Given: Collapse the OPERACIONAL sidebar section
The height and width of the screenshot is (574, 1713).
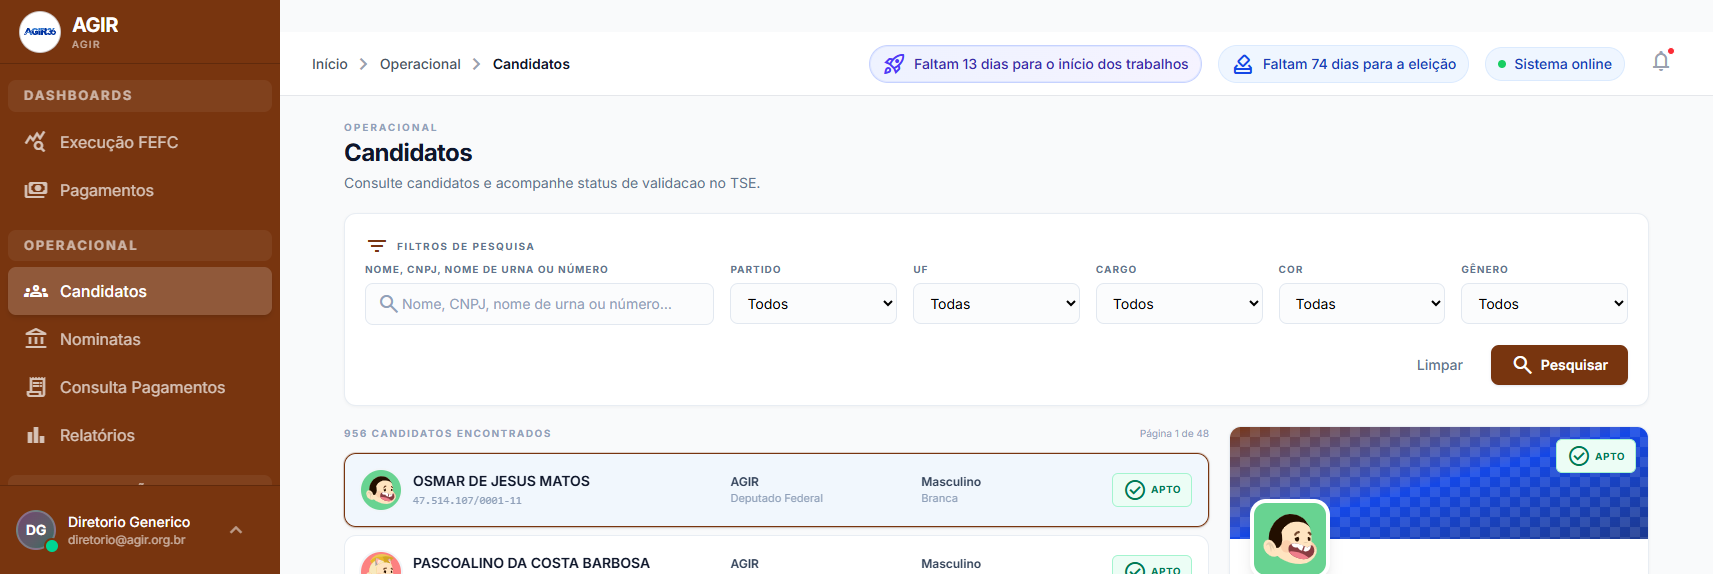Looking at the screenshot, I should (140, 246).
